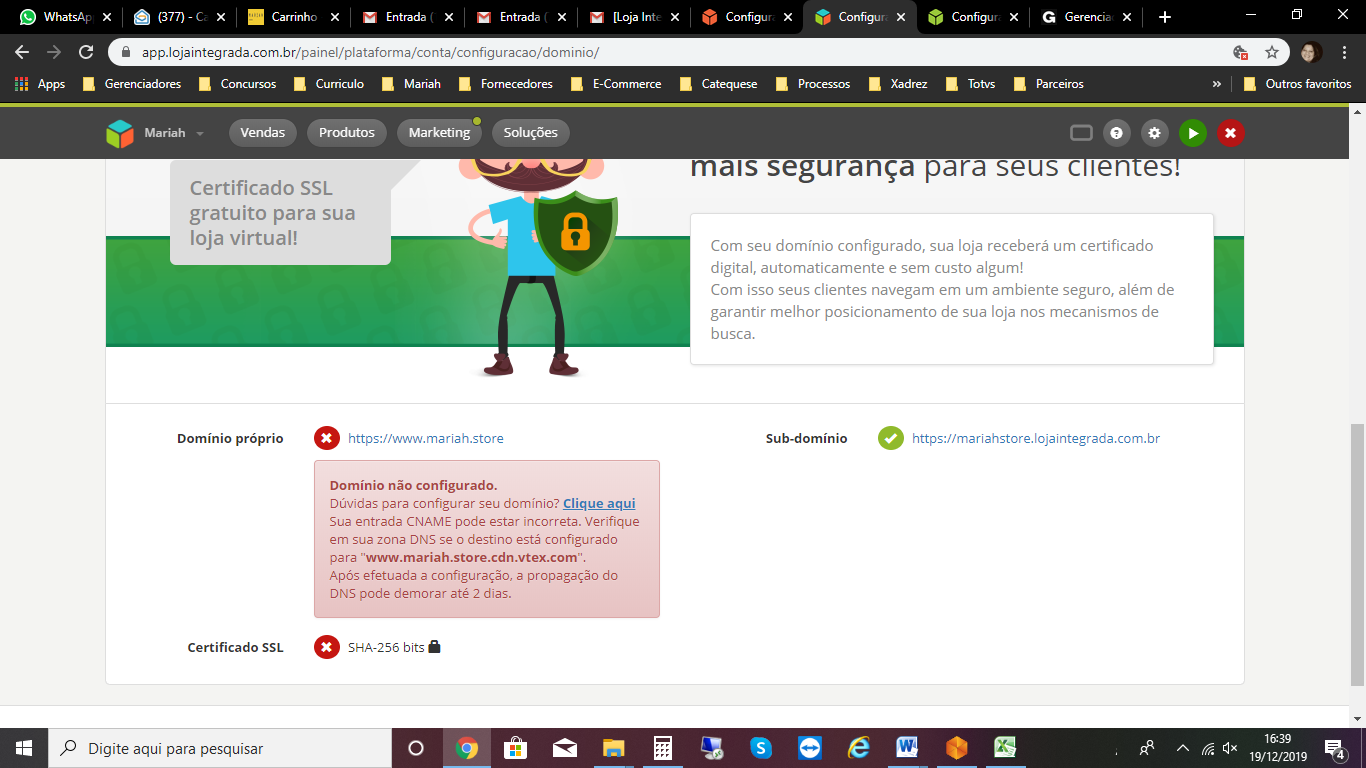This screenshot has height=768, width=1366.
Task: Click the red X button in header
Action: point(1231,133)
